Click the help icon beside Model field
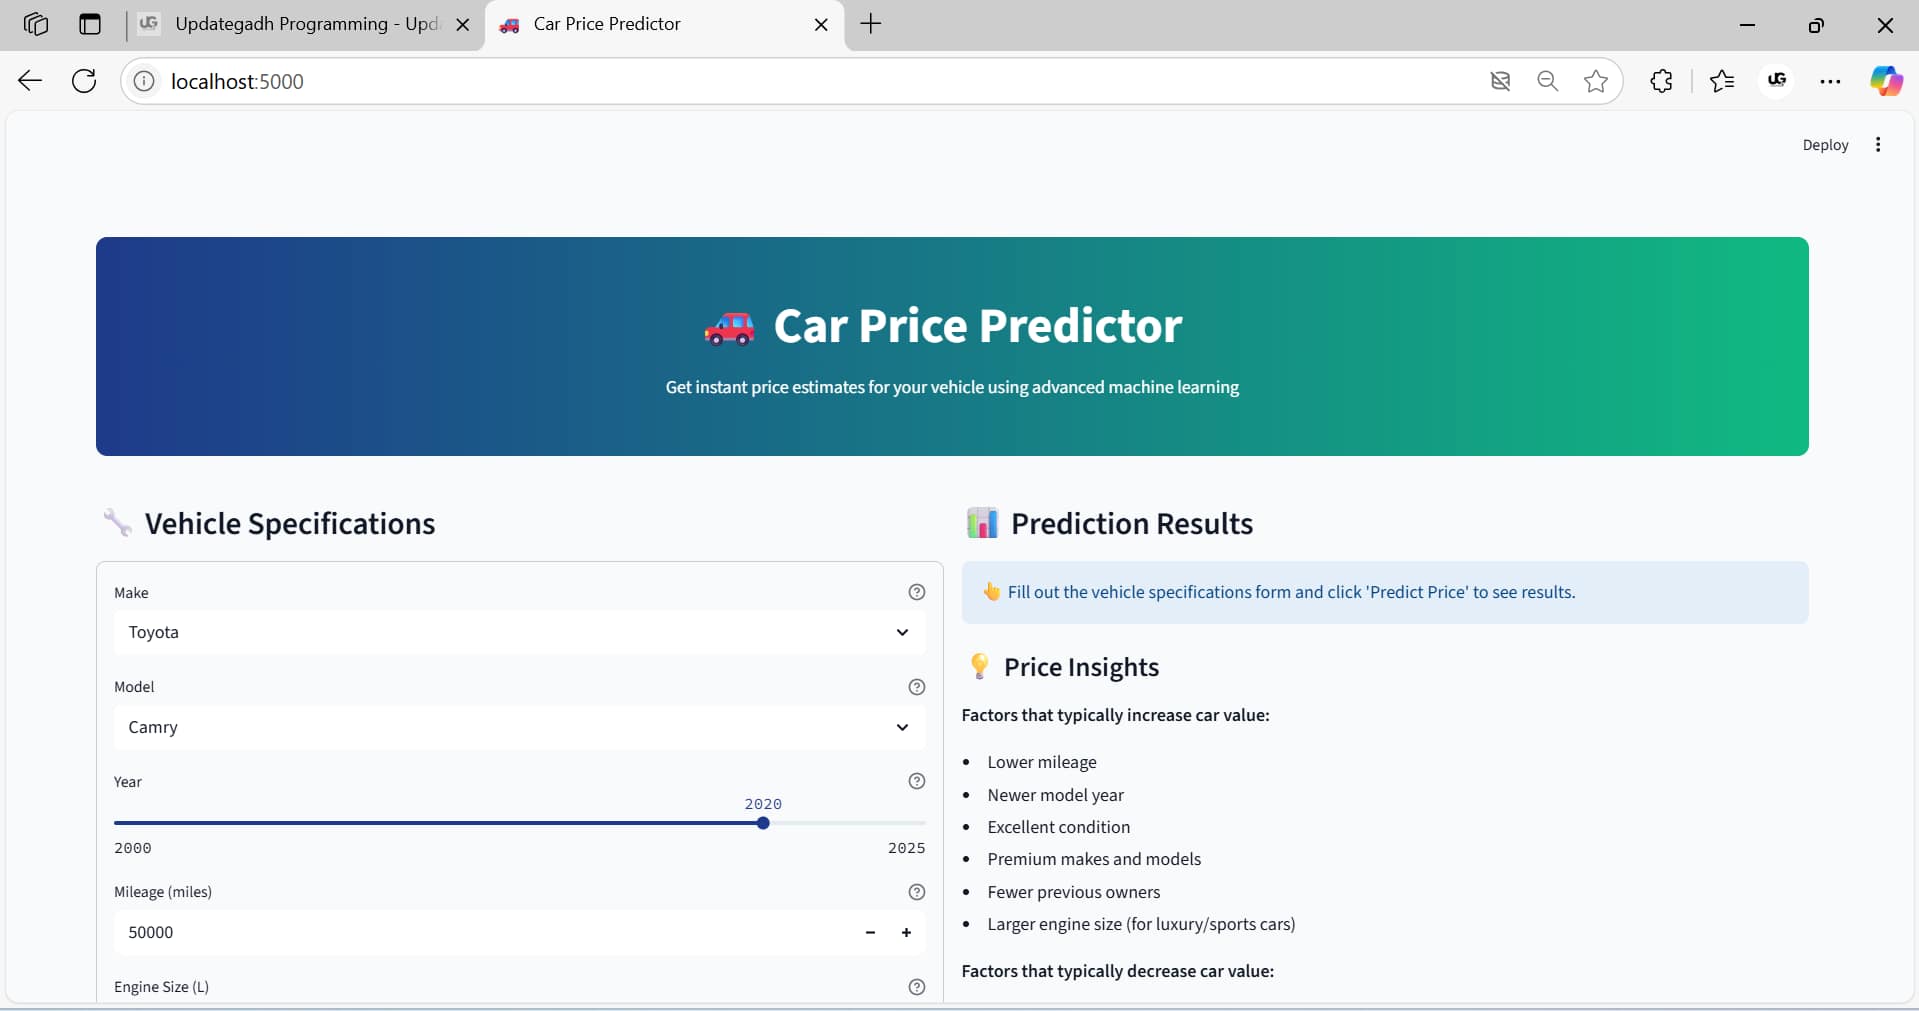The width and height of the screenshot is (1919, 1011). pyautogui.click(x=916, y=687)
